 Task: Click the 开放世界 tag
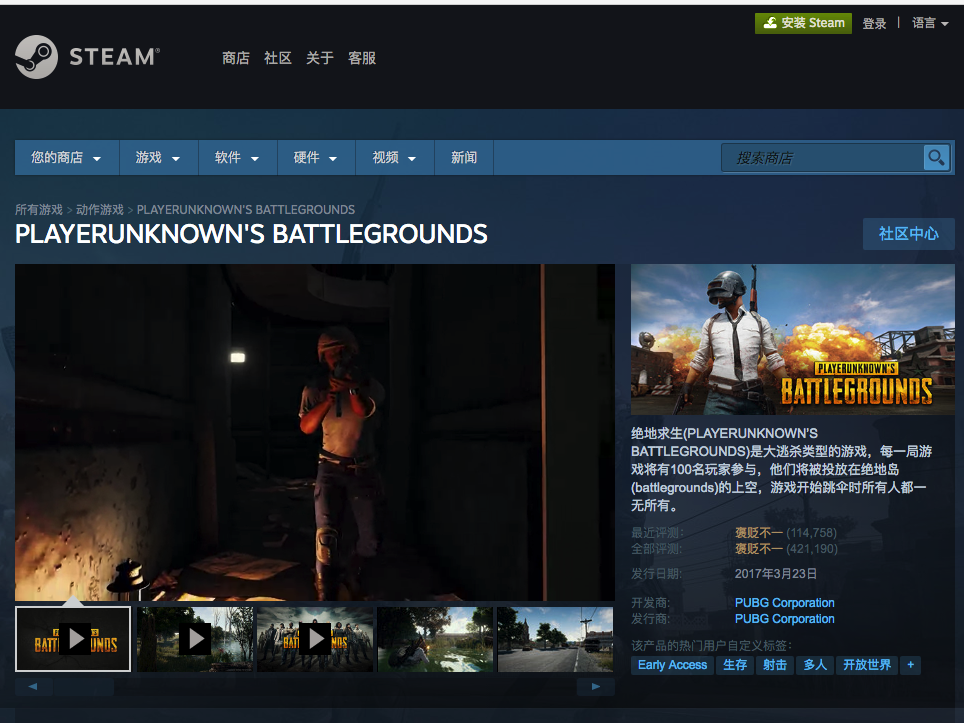click(x=867, y=665)
